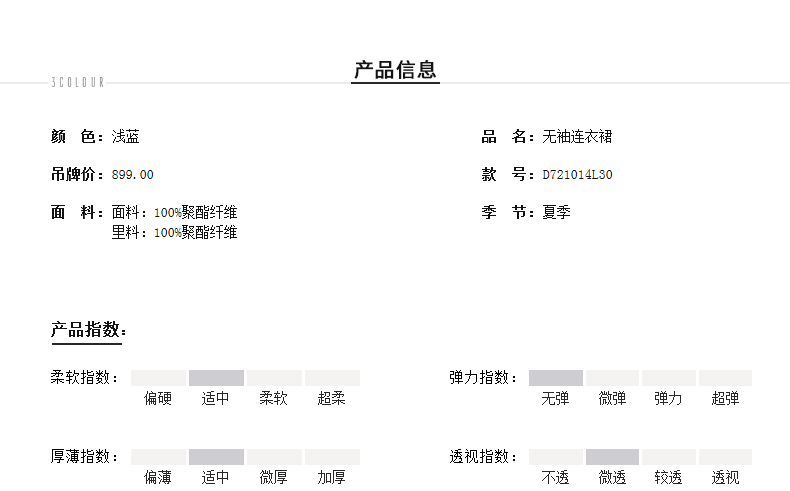Viewport: 790px width, 491px height.
Task: Choose the 透视 transparency option
Action: 725,477
